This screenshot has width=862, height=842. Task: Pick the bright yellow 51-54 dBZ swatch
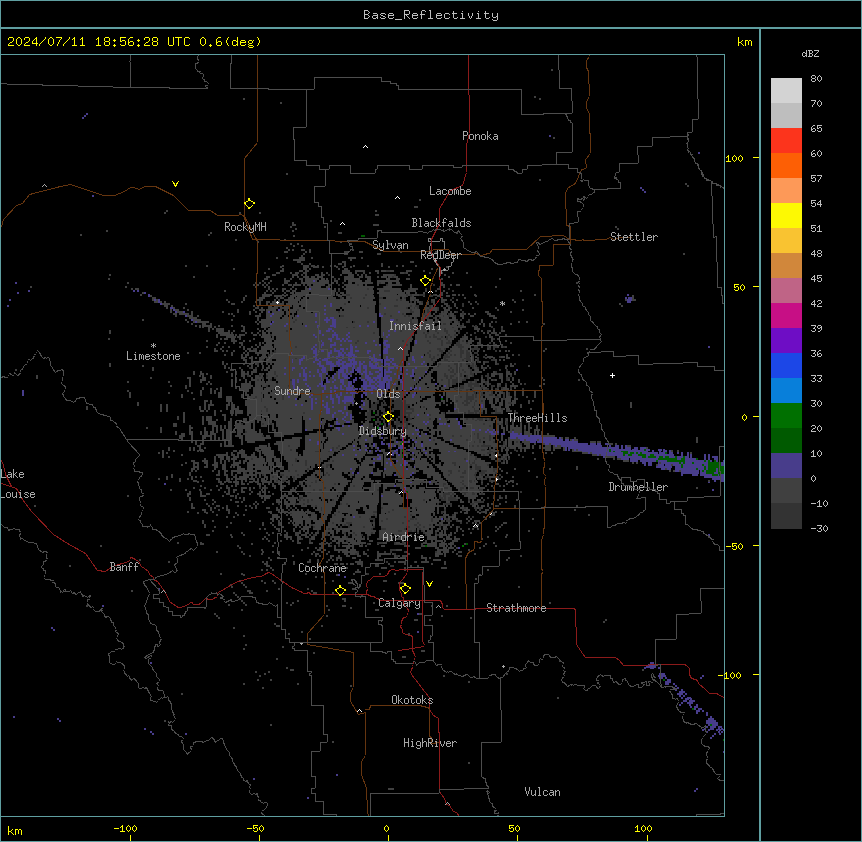tap(786, 215)
